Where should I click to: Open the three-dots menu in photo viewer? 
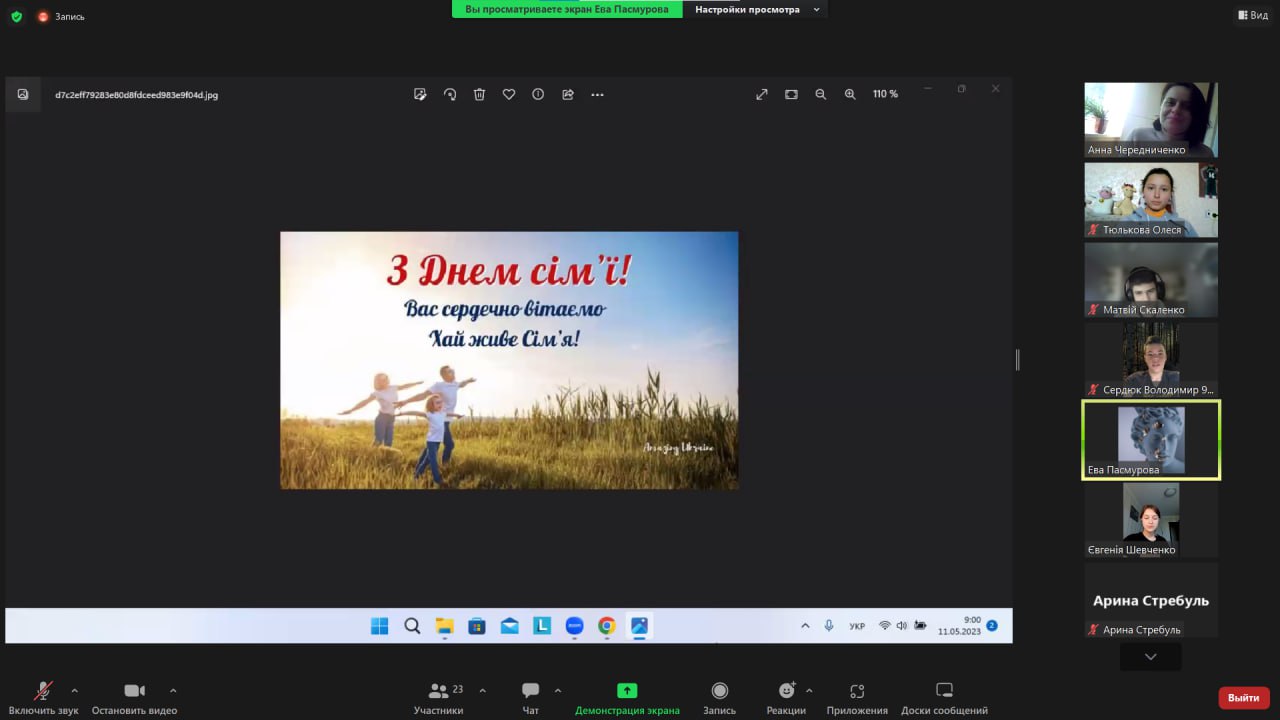pos(597,94)
